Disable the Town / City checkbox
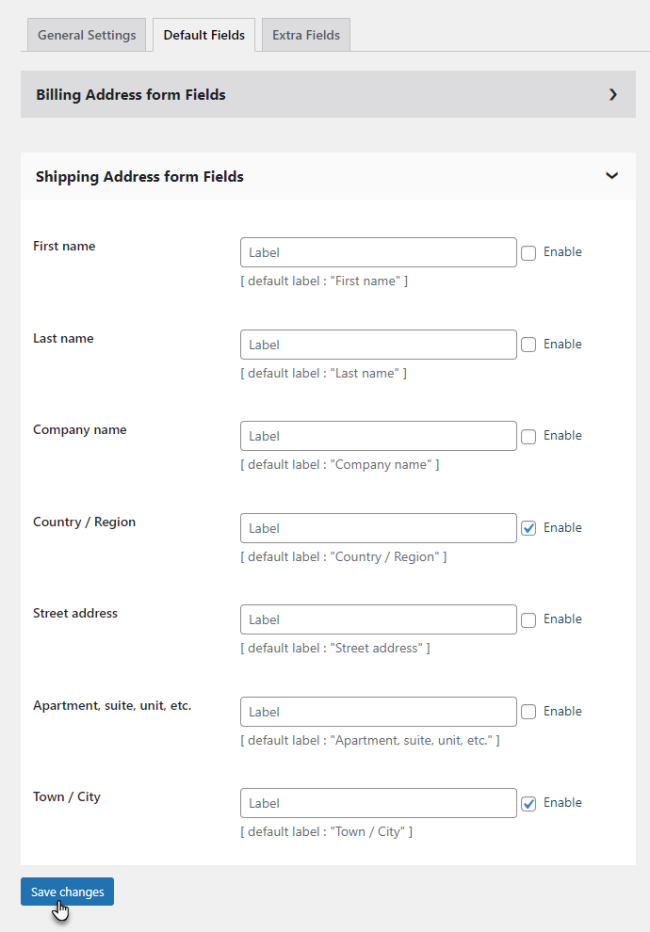650x932 pixels. (529, 803)
